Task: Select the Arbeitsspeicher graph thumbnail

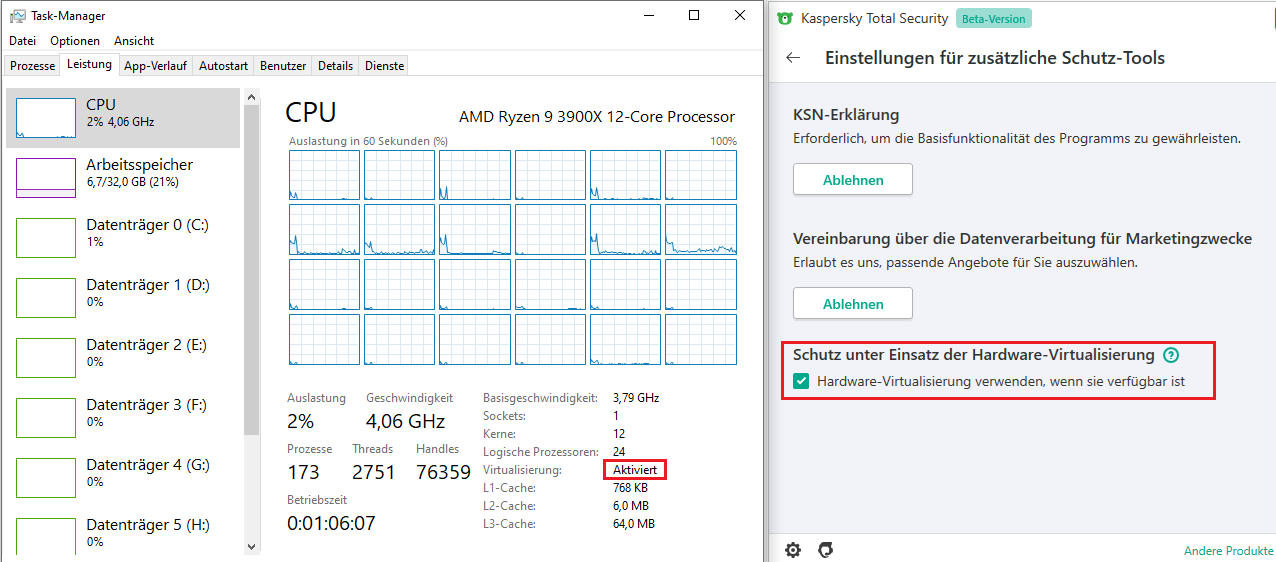Action: [x=46, y=178]
